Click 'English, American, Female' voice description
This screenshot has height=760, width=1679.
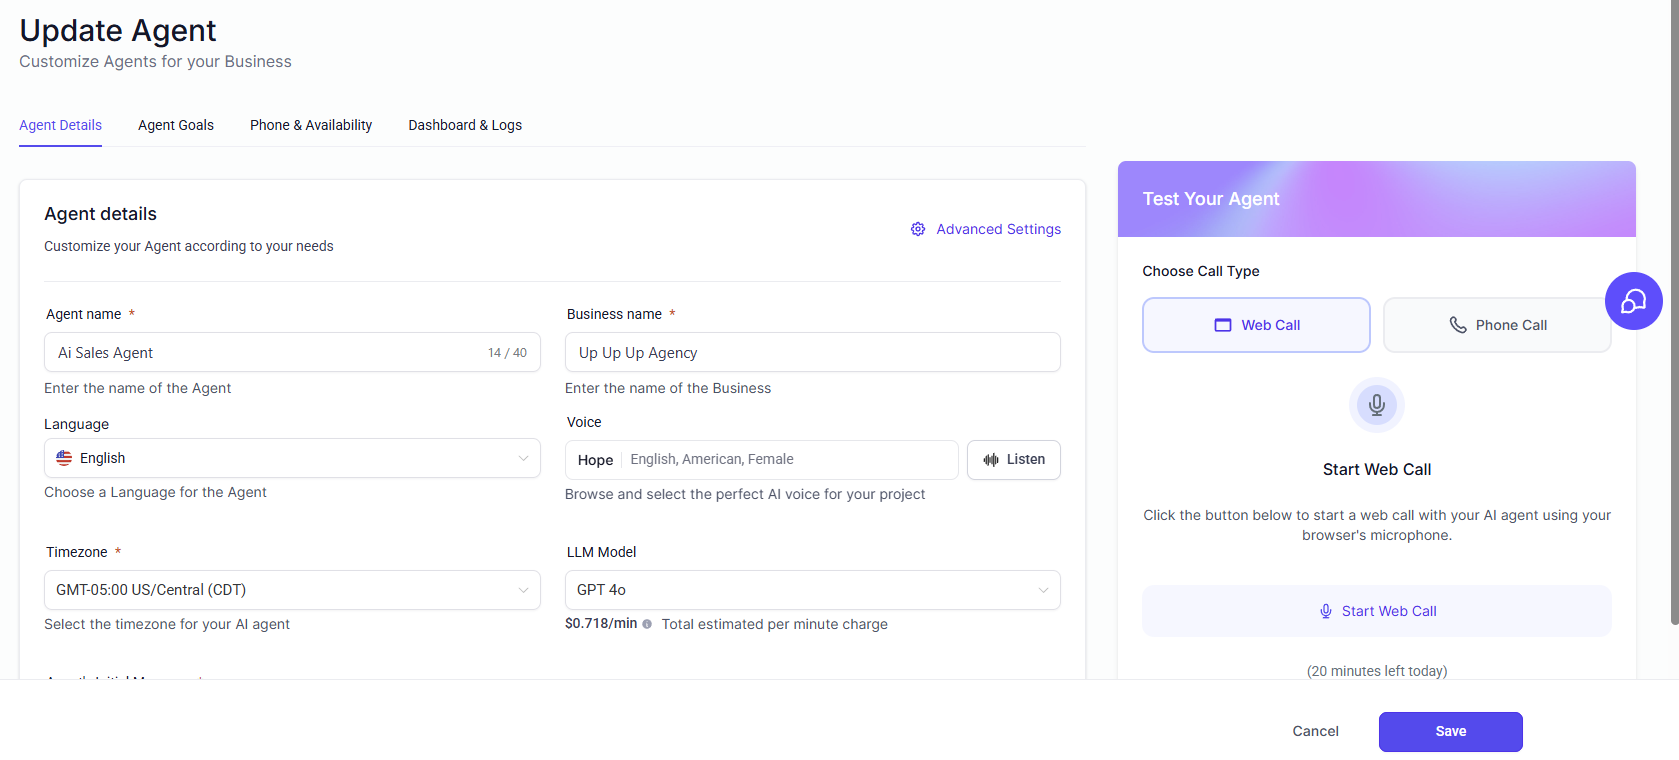(x=712, y=459)
